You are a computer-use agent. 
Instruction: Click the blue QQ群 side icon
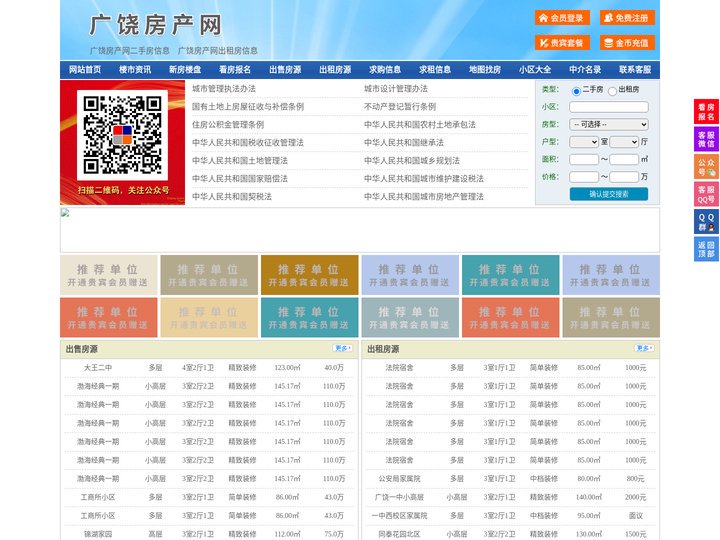(706, 222)
